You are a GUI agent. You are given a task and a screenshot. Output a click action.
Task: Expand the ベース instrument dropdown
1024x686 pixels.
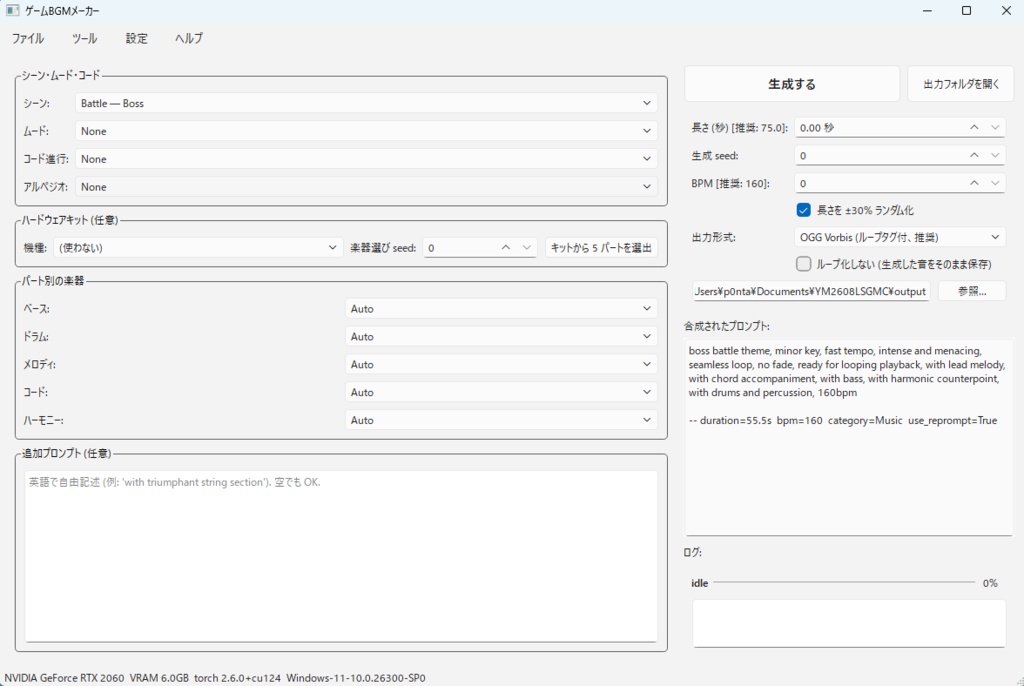[501, 308]
